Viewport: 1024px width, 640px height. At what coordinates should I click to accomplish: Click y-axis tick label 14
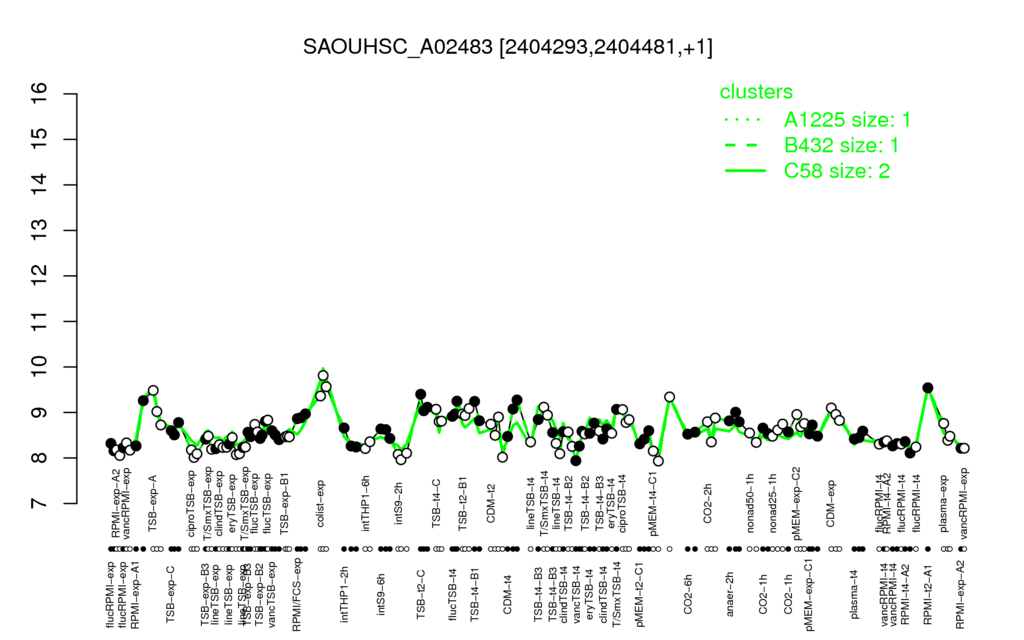[40, 185]
